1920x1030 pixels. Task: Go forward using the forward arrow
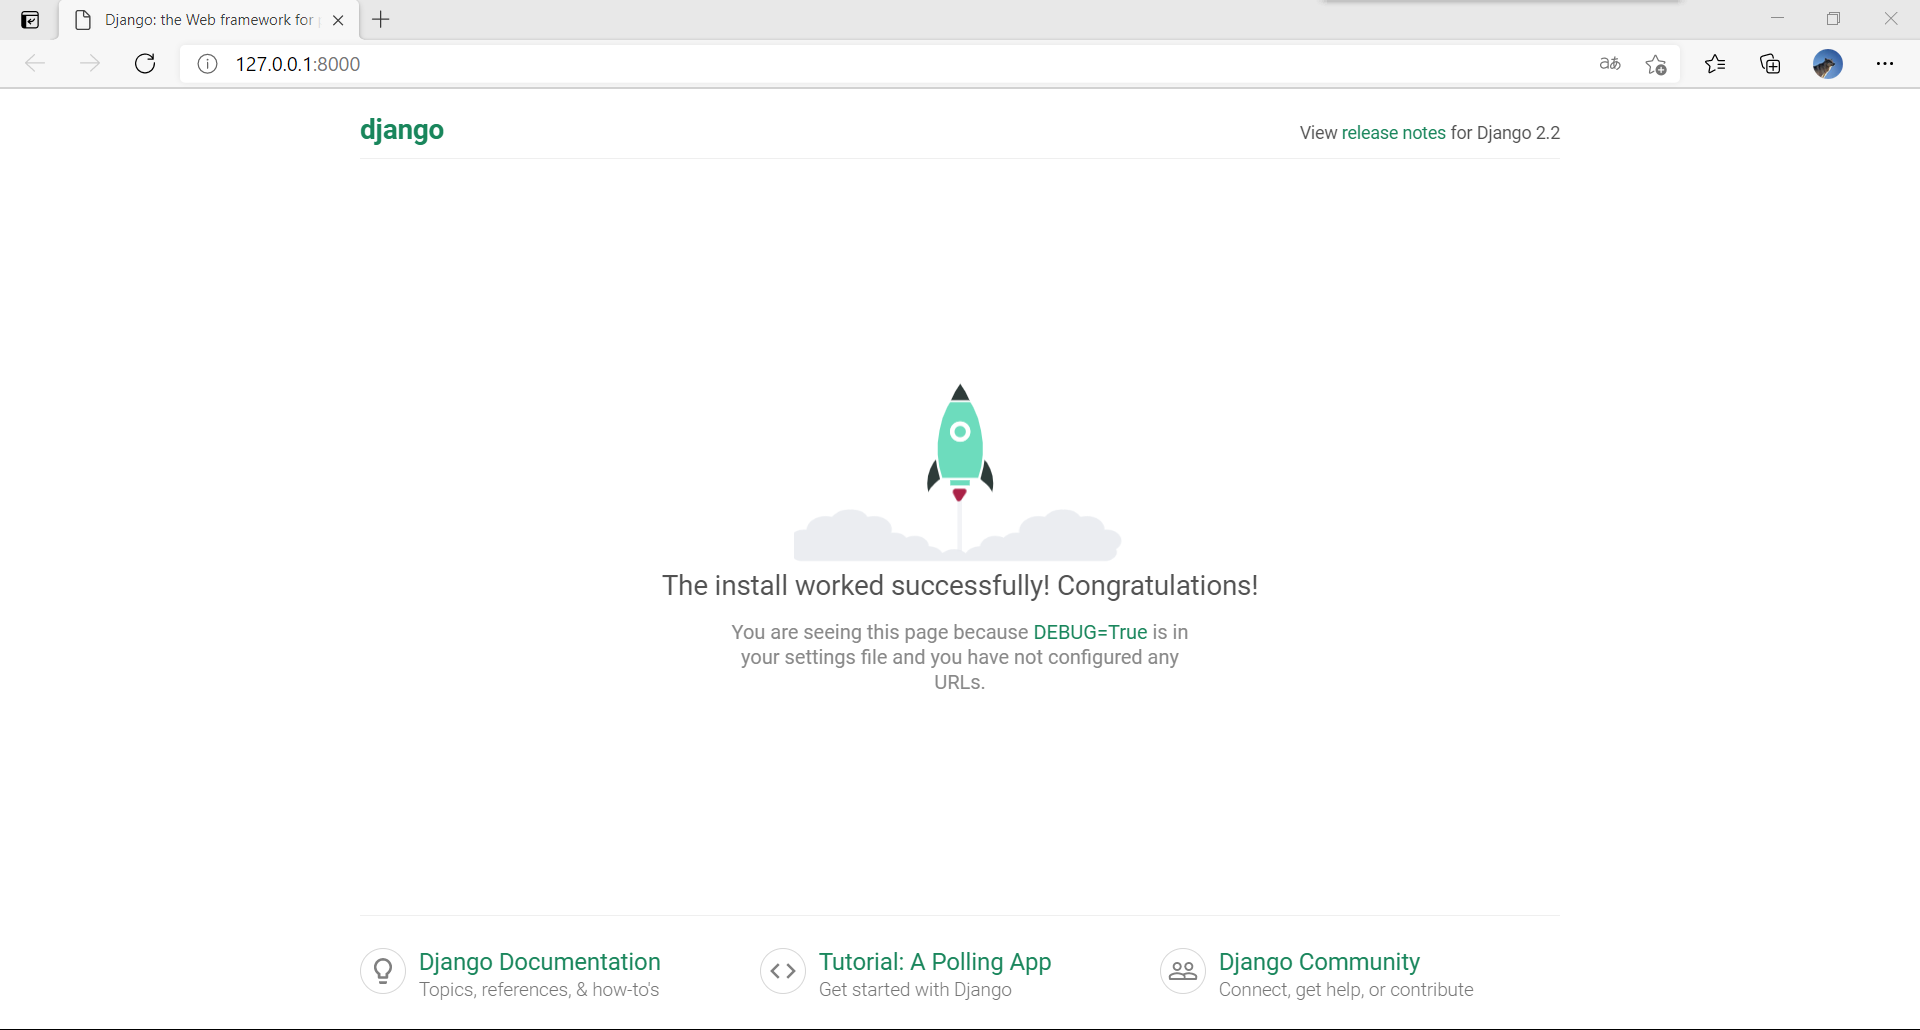tap(90, 64)
